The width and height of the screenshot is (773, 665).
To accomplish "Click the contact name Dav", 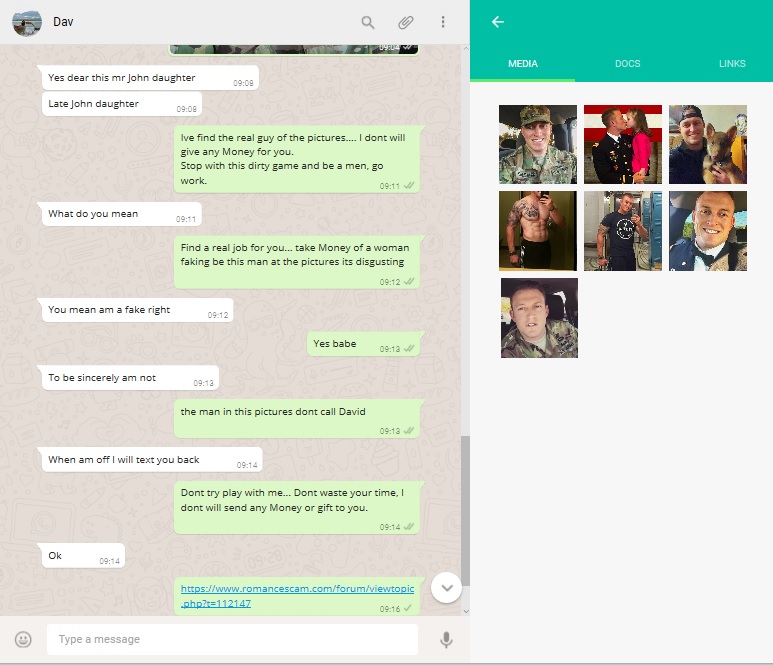I will tap(63, 22).
